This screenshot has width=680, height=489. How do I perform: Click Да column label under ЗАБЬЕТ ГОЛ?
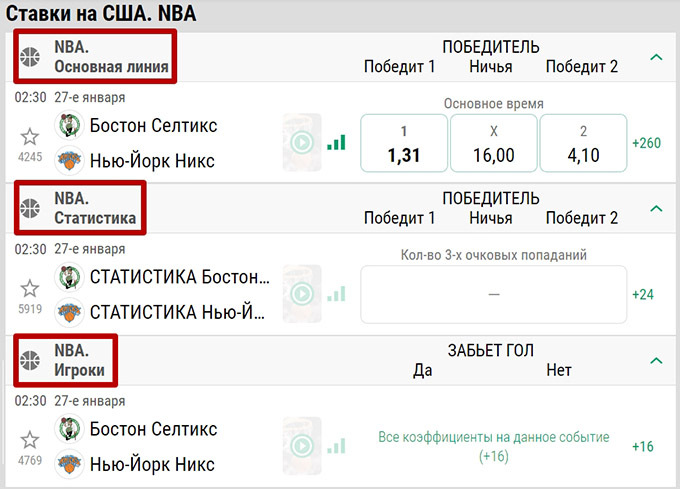(x=423, y=370)
